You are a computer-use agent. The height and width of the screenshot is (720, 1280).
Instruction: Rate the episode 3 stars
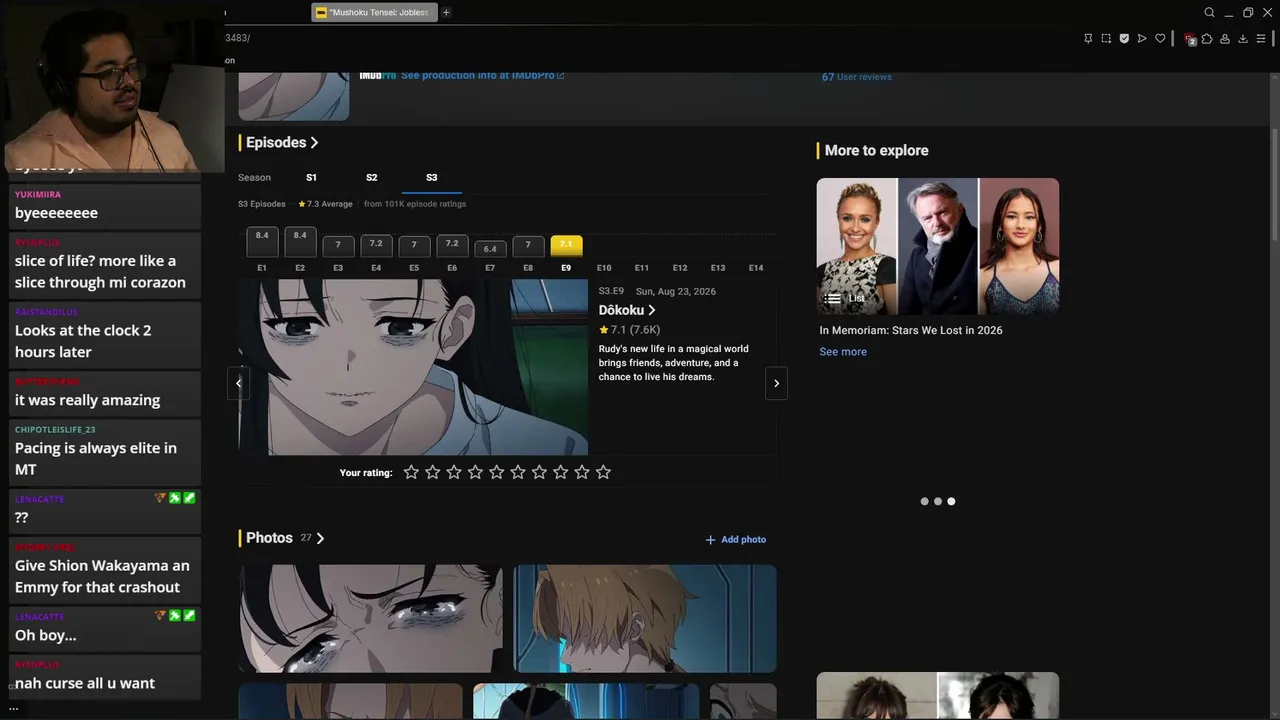[454, 472]
